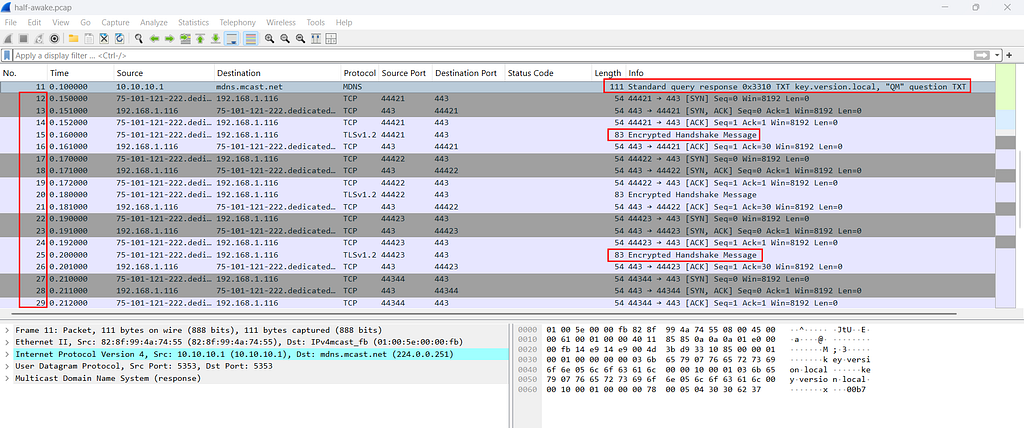Screen dimensions: 1024x428
Task: Sort by the Destination Port column
Action: pyautogui.click(x=468, y=73)
